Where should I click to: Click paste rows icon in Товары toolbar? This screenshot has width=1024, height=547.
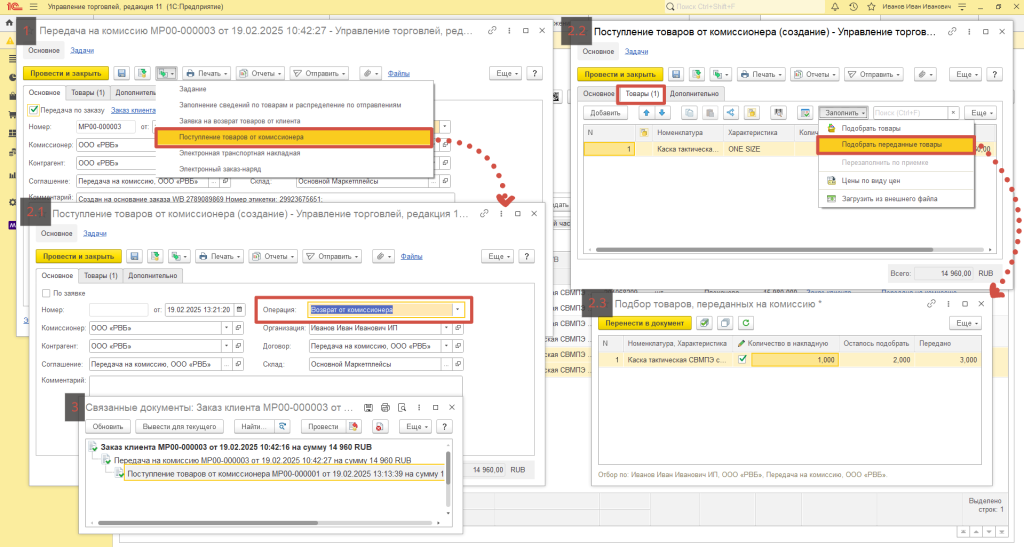click(x=710, y=113)
